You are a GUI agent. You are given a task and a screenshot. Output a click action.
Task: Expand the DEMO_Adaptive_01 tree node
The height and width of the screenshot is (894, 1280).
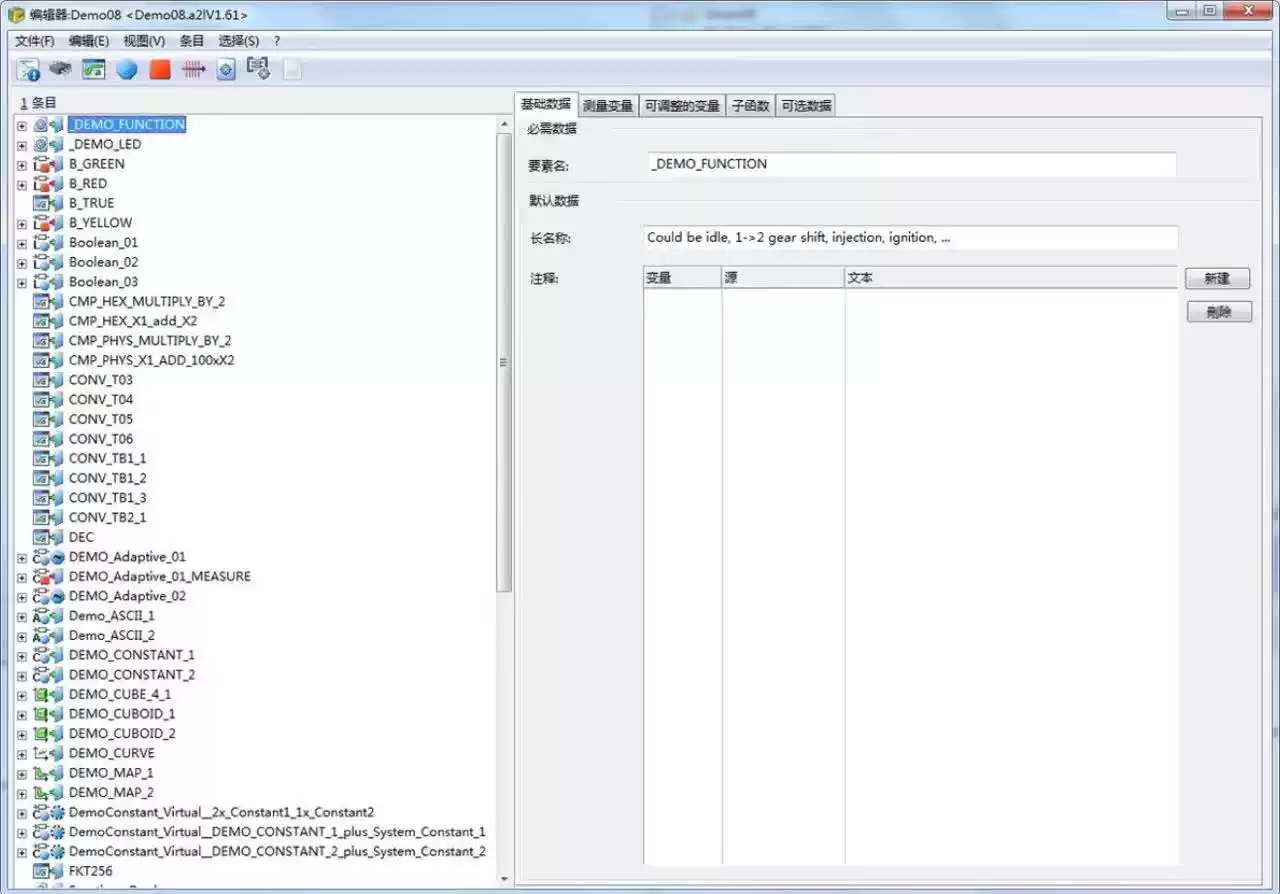pos(22,557)
